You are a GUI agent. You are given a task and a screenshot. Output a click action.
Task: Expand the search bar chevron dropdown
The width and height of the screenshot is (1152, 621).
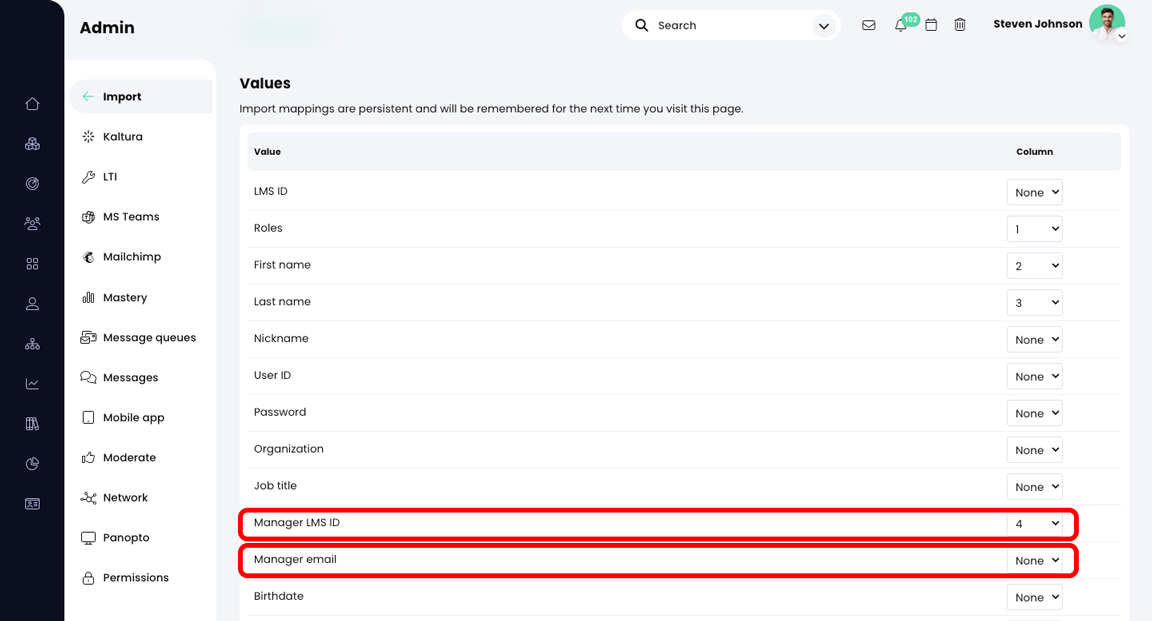[823, 25]
